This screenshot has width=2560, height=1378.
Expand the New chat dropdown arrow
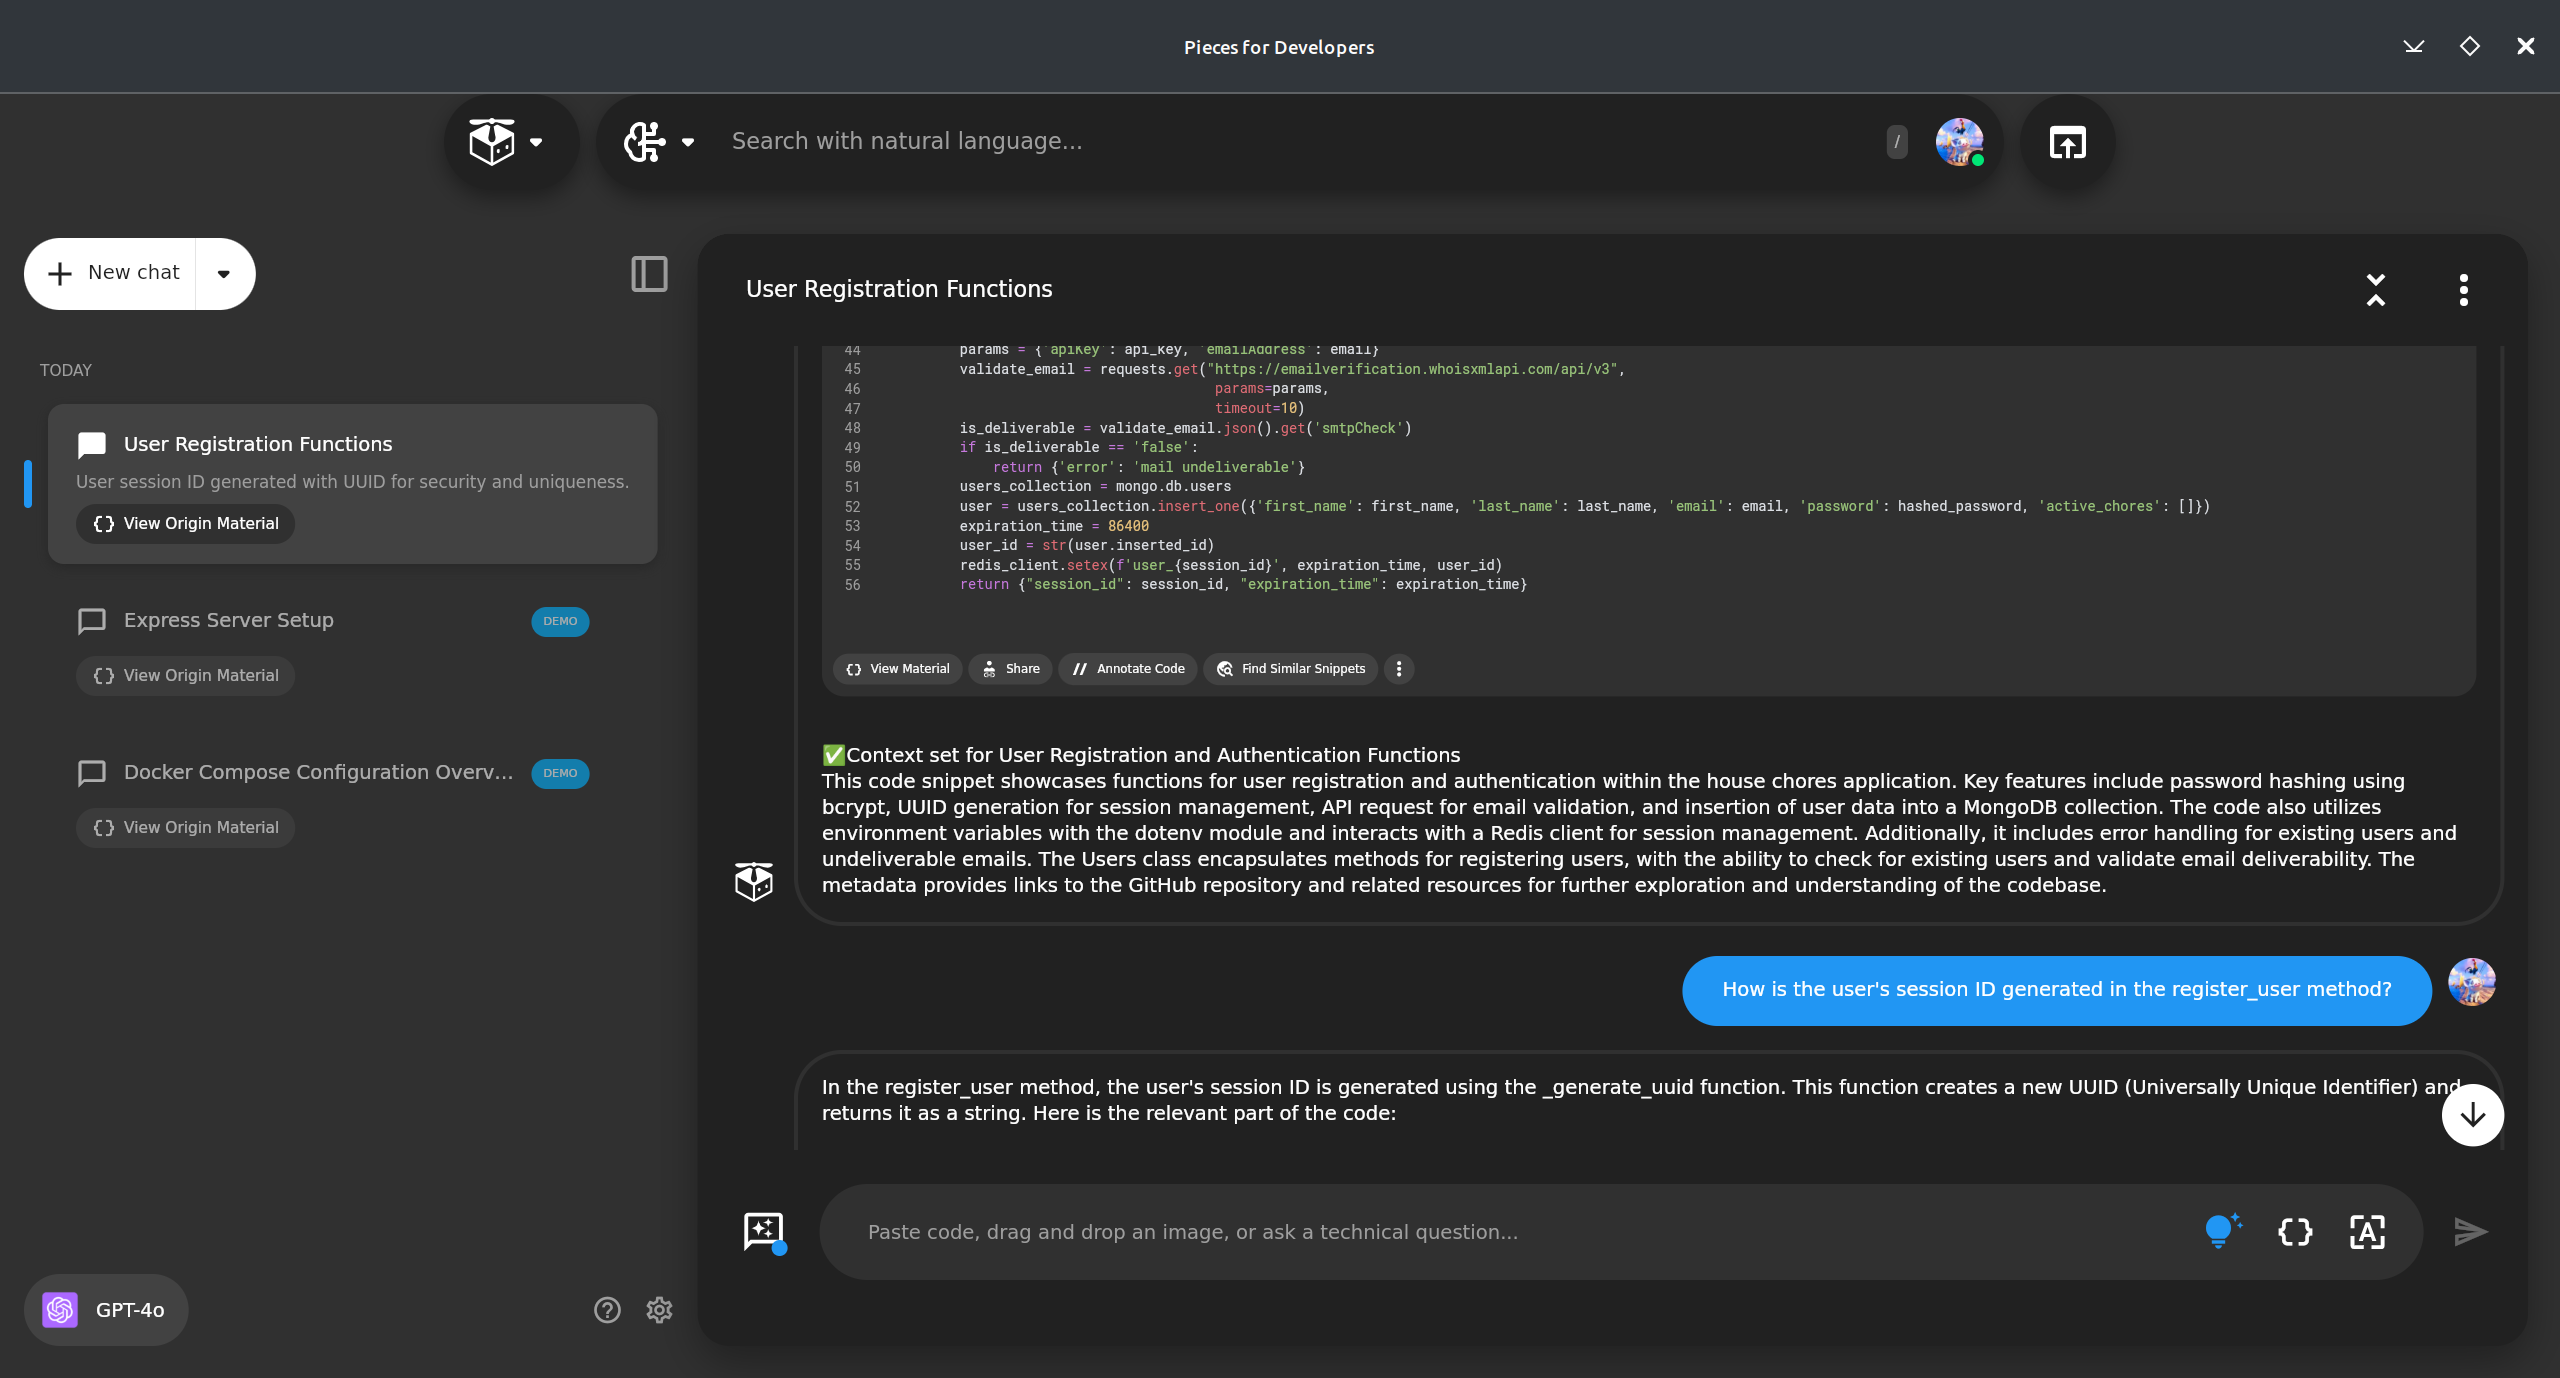pyautogui.click(x=224, y=273)
